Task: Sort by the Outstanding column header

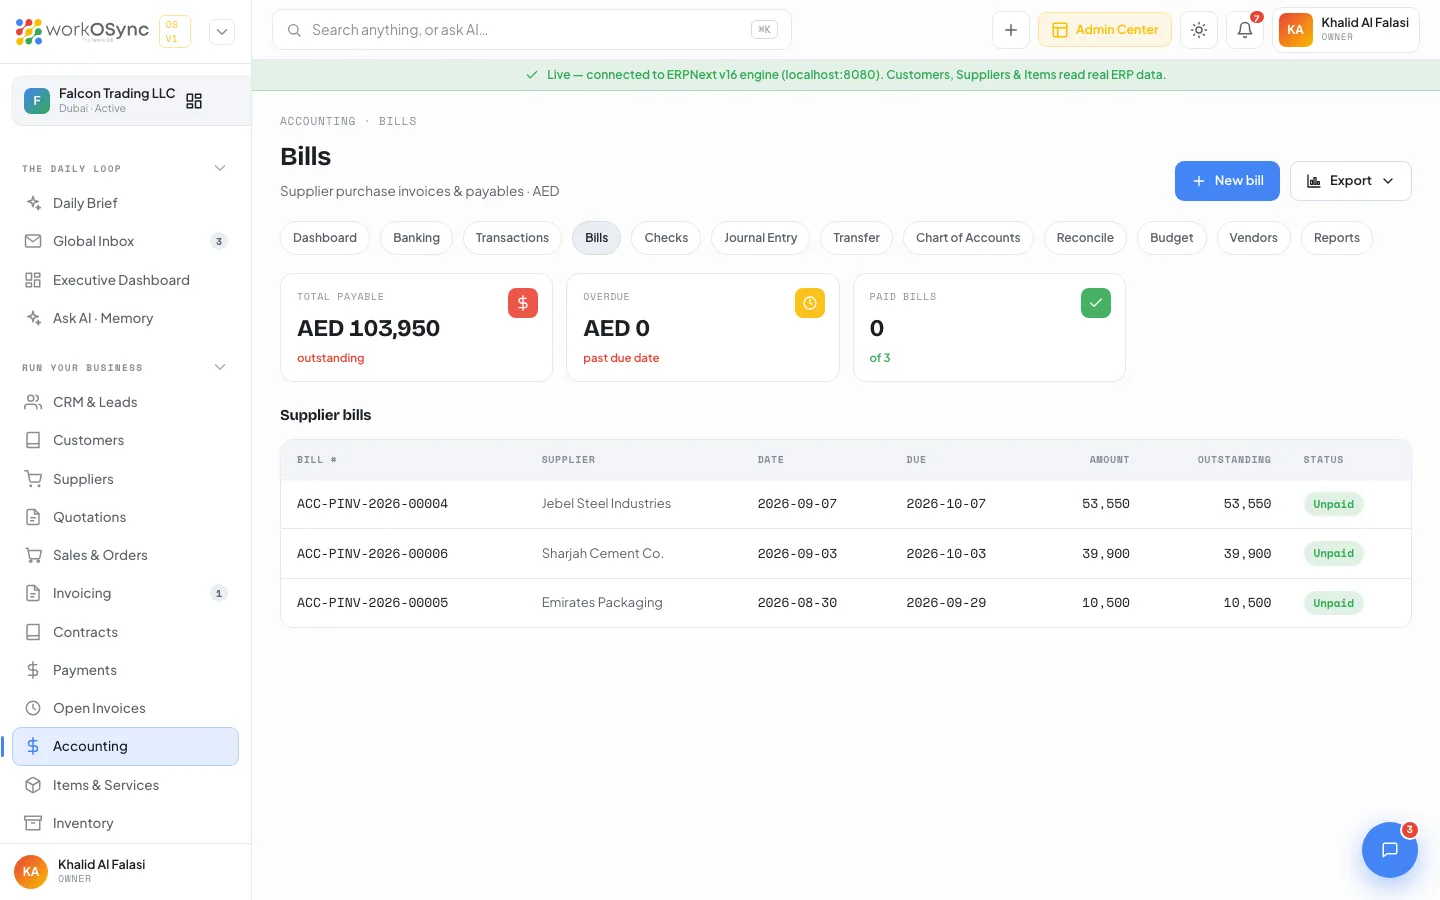Action: pos(1234,460)
